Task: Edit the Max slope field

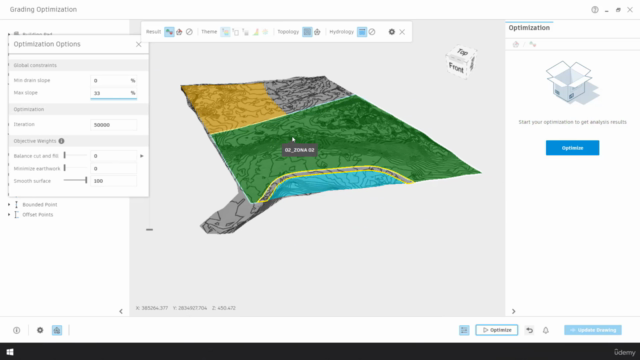Action: click(113, 93)
